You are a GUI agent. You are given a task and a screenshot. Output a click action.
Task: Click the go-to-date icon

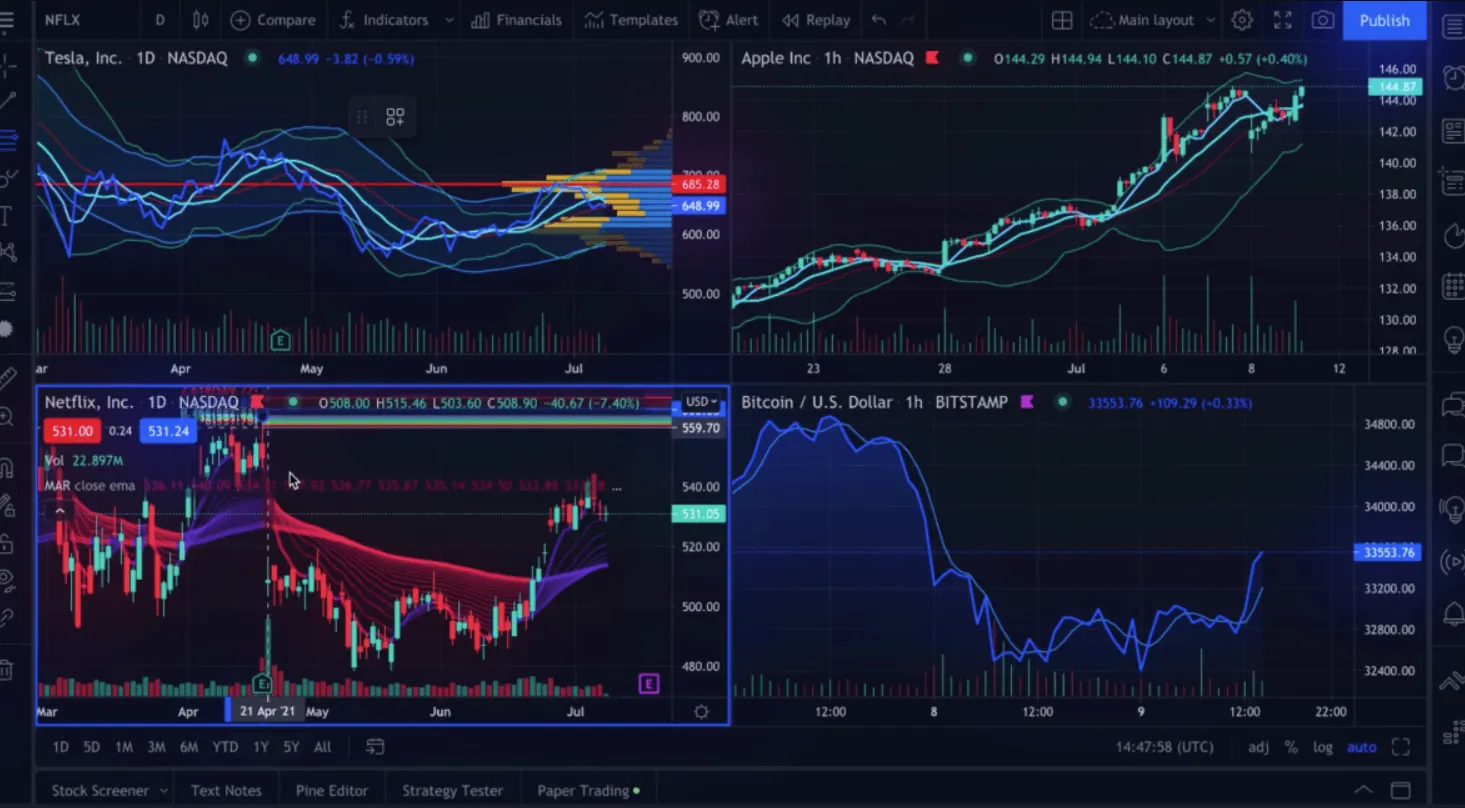(x=375, y=747)
